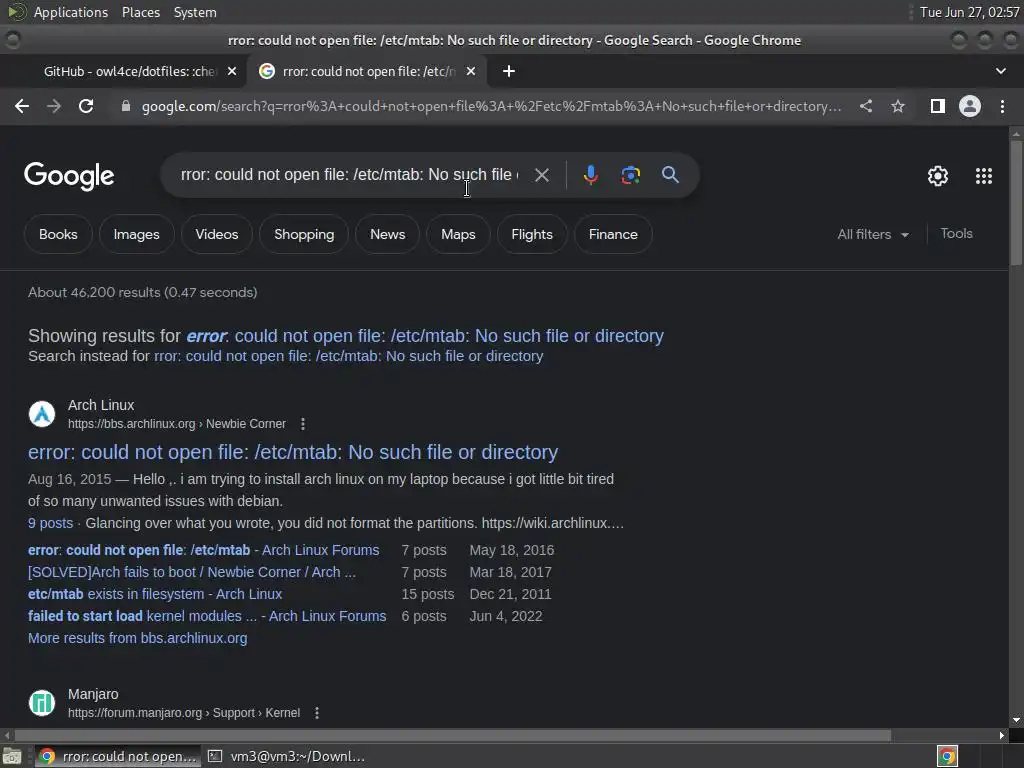1024x768 pixels.
Task: Open Chrome's three-dot menu
Action: (x=1002, y=106)
